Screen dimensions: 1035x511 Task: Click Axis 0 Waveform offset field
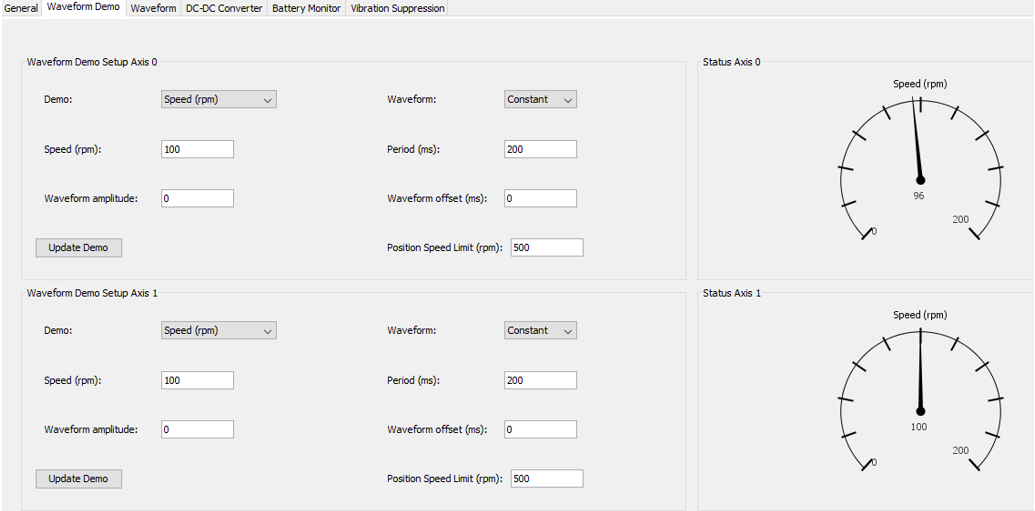click(540, 198)
